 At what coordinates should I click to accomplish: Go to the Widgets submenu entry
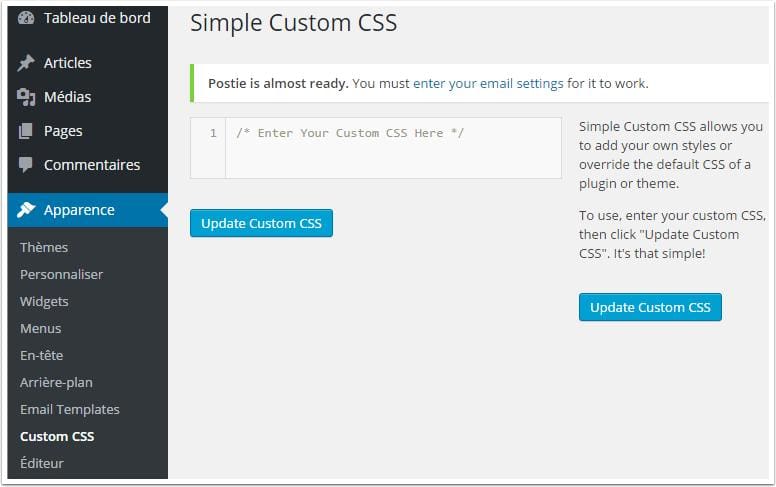pyautogui.click(x=44, y=301)
